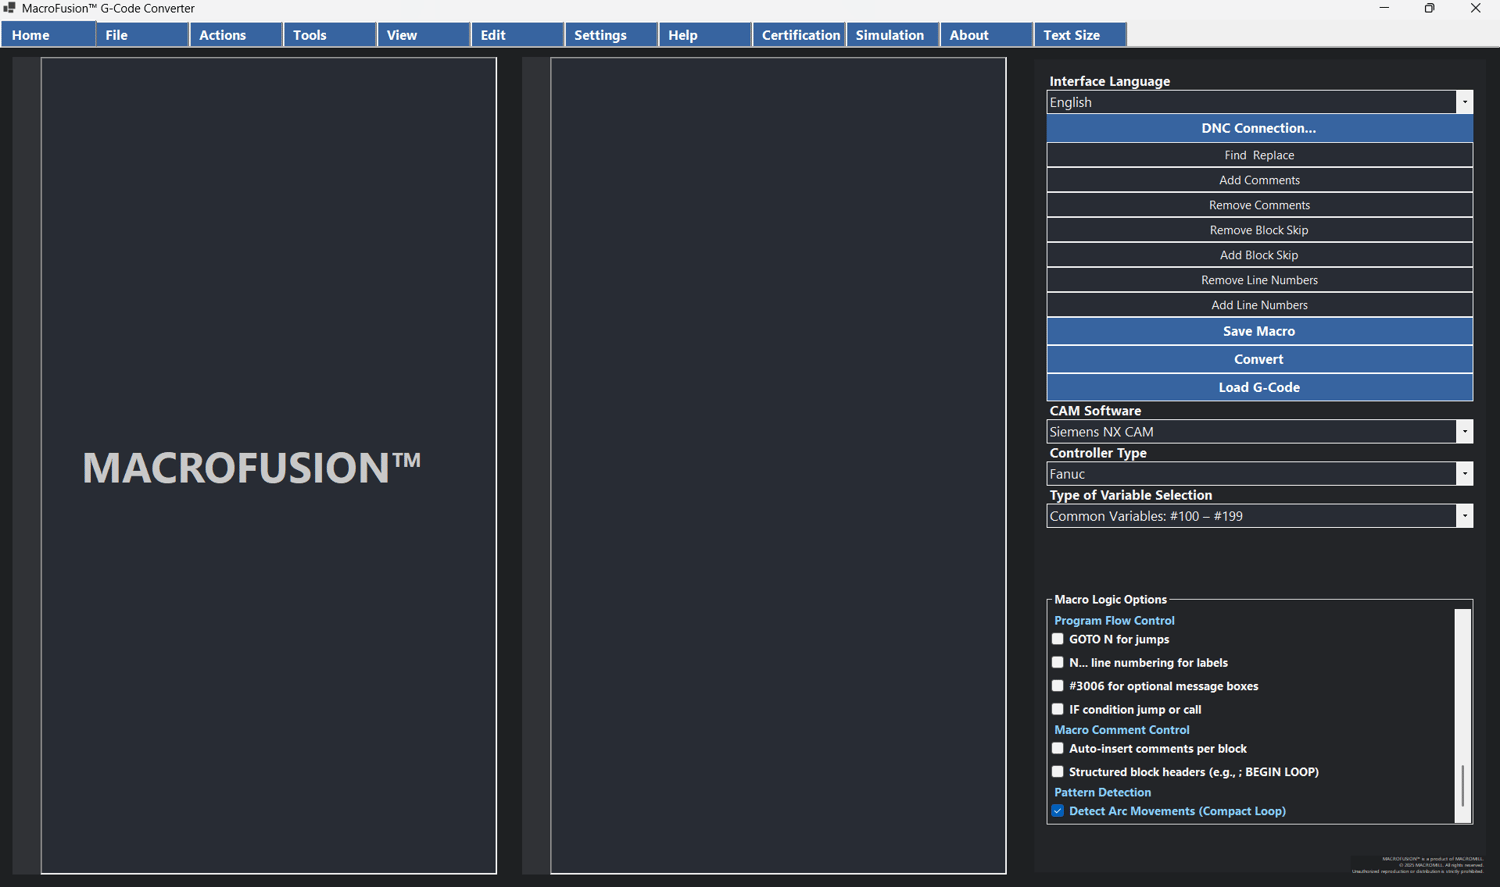This screenshot has height=887, width=1500.
Task: Click the Macro Comment Control heading
Action: [1122, 730]
